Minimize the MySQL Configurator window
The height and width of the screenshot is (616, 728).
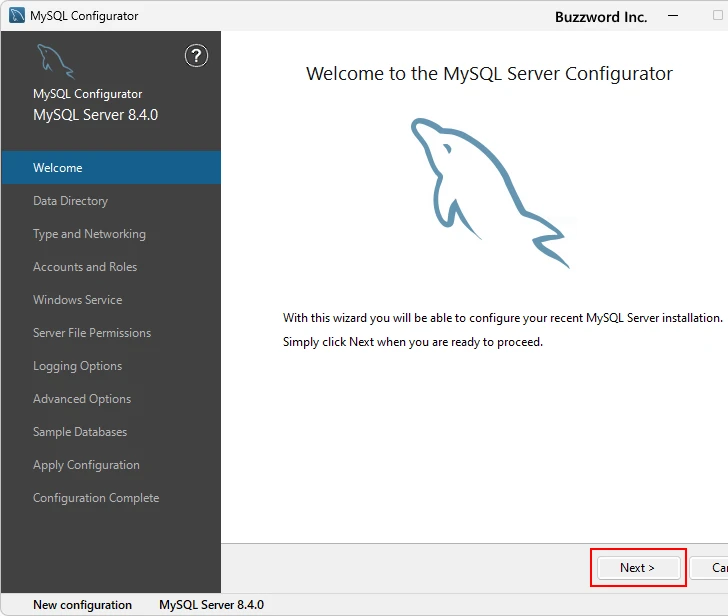[x=673, y=16]
